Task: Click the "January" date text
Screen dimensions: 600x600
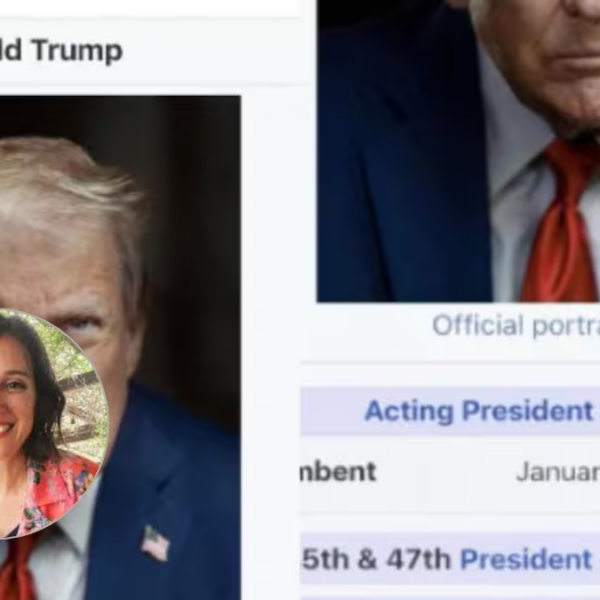Action: [x=558, y=471]
